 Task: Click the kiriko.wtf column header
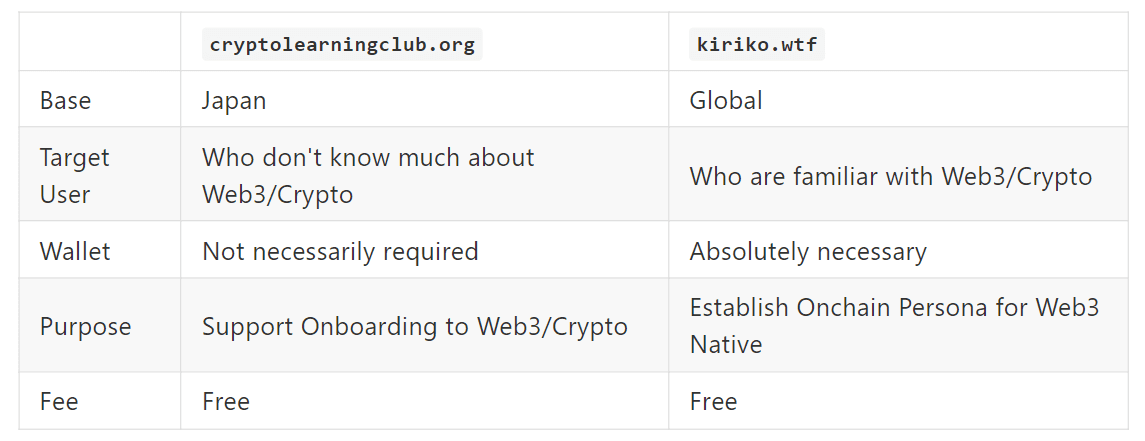[757, 45]
